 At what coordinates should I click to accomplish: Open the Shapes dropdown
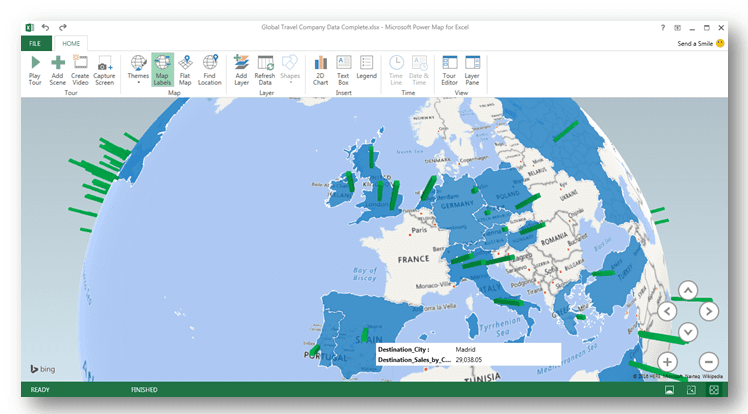click(x=290, y=71)
